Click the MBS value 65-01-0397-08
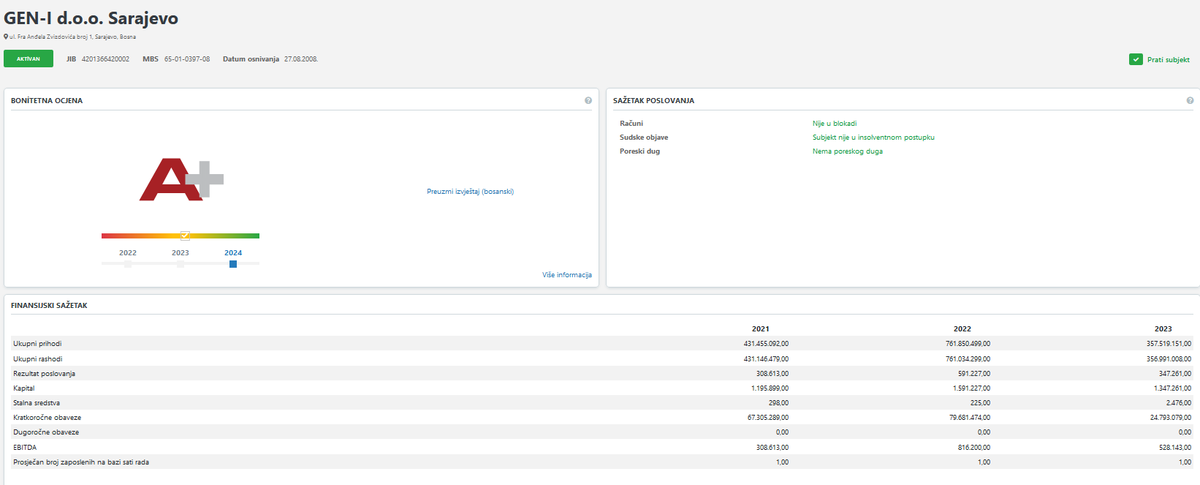This screenshot has width=1200, height=485. 187,59
